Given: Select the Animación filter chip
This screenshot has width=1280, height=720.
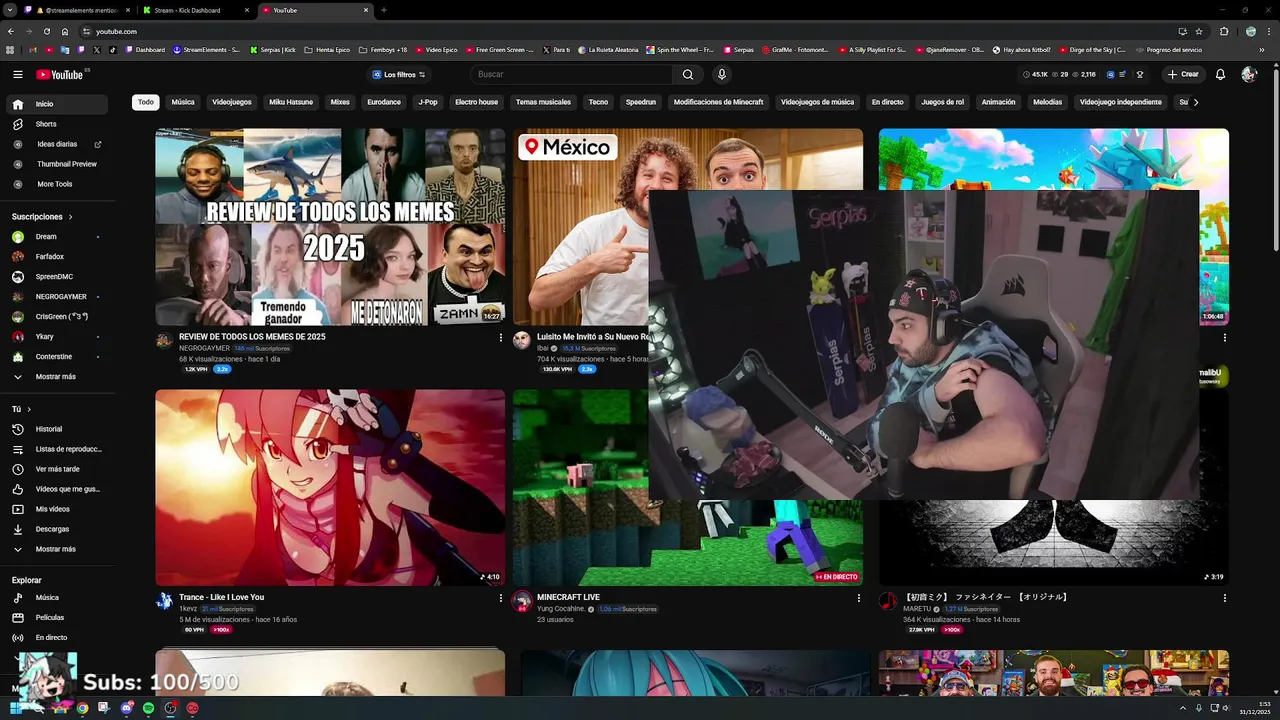Looking at the screenshot, I should point(998,102).
